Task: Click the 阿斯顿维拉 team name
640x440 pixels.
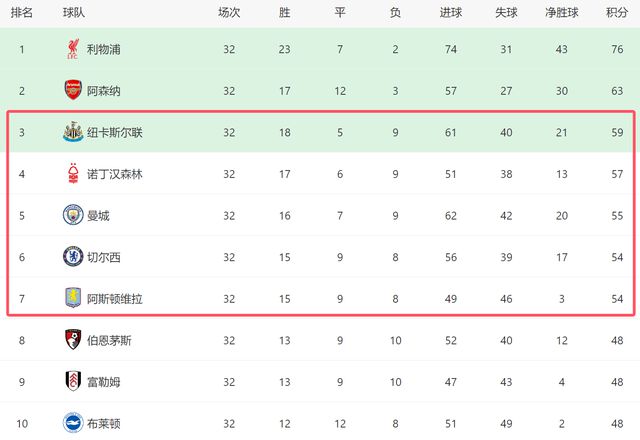Action: coord(114,298)
